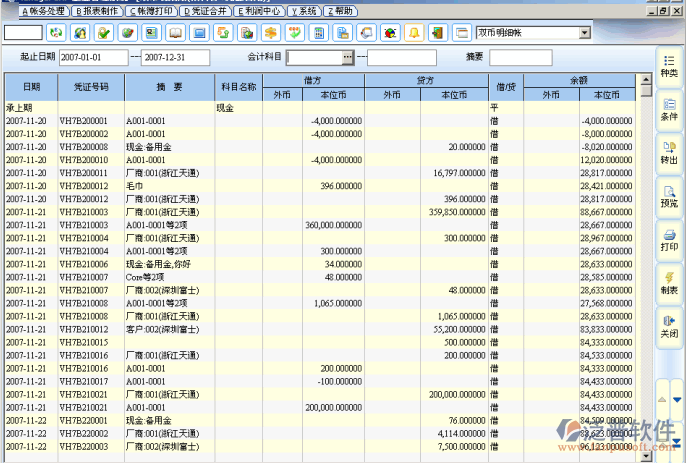Open the 条件 filter conditions button
The height and width of the screenshot is (463, 686).
pyautogui.click(x=669, y=109)
